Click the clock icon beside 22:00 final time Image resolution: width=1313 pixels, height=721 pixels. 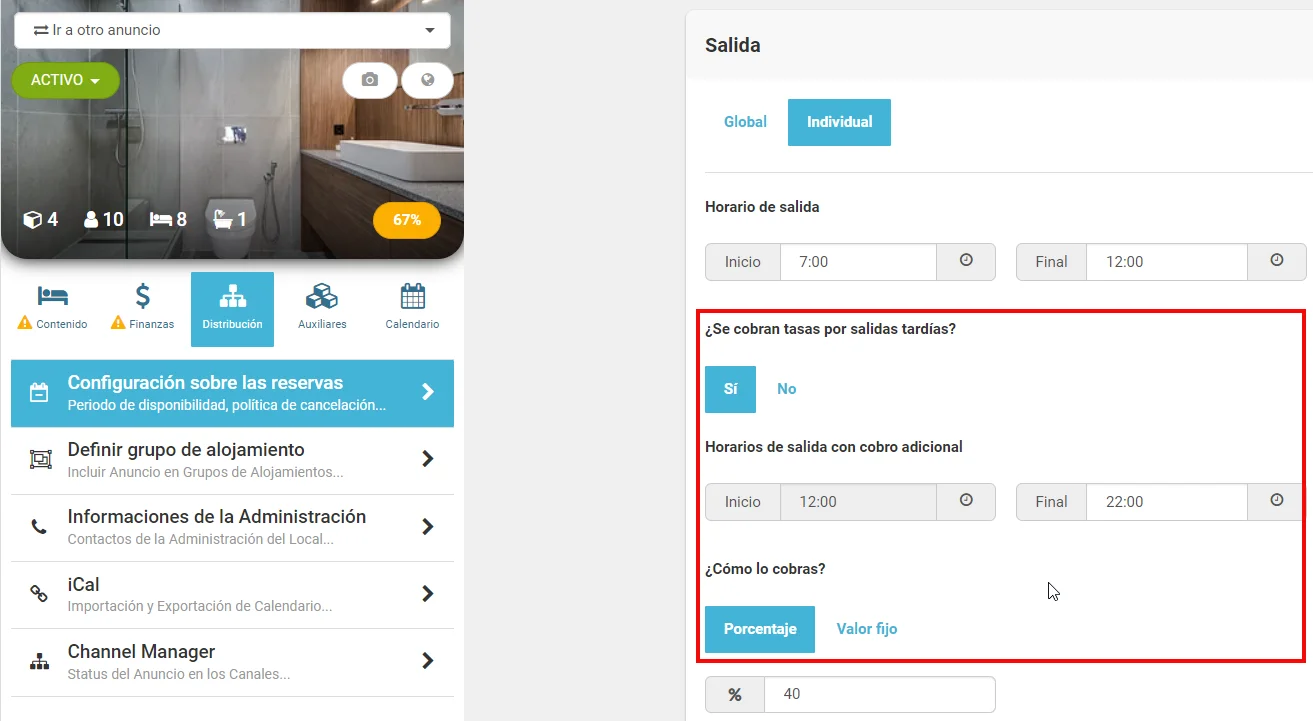[1277, 501]
